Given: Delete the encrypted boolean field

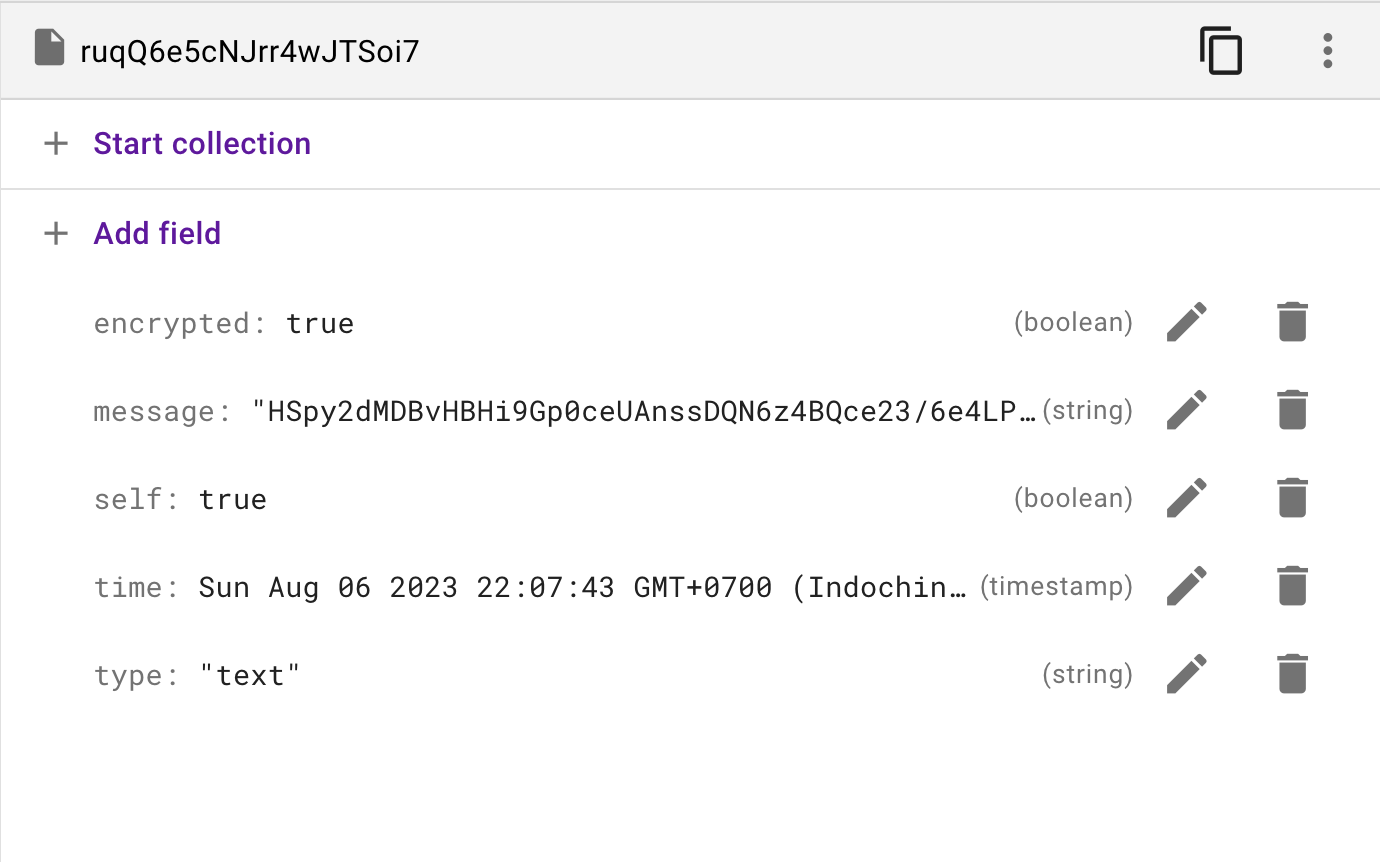Looking at the screenshot, I should [x=1292, y=322].
